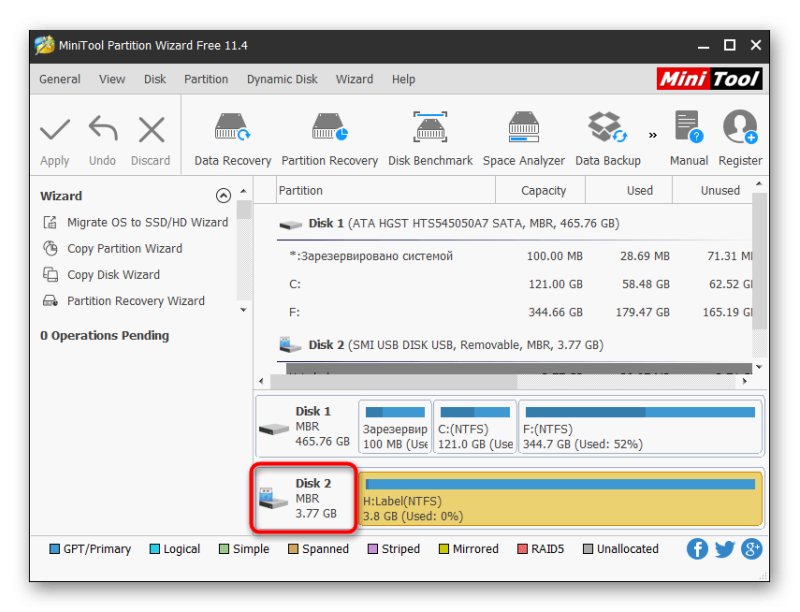Open the Google Plus social icon
The height and width of the screenshot is (612, 800).
click(752, 549)
